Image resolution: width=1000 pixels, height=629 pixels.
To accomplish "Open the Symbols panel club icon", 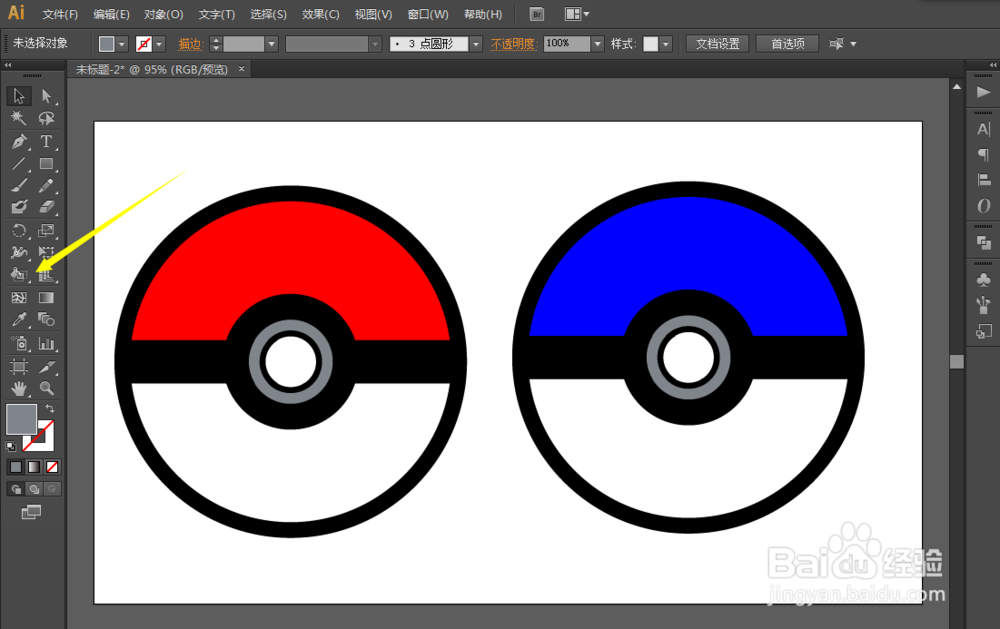I will click(x=983, y=279).
